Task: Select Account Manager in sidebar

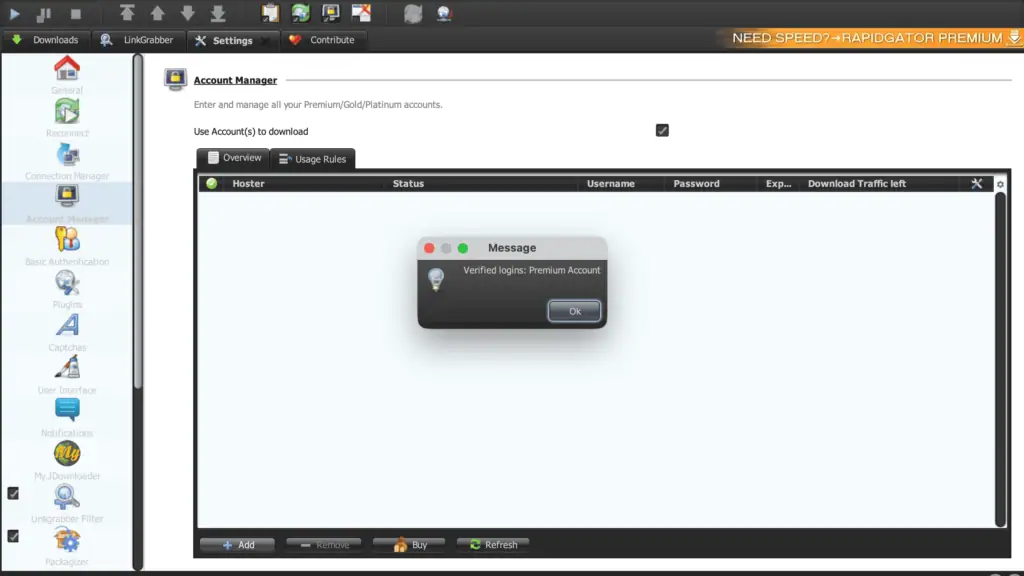Action: point(67,204)
